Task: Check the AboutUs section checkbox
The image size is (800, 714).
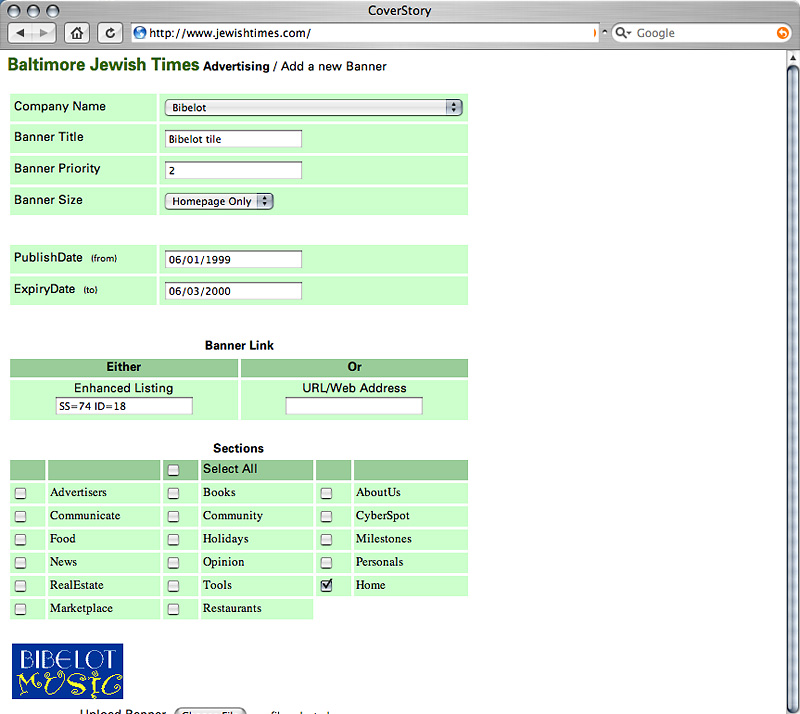Action: point(326,493)
